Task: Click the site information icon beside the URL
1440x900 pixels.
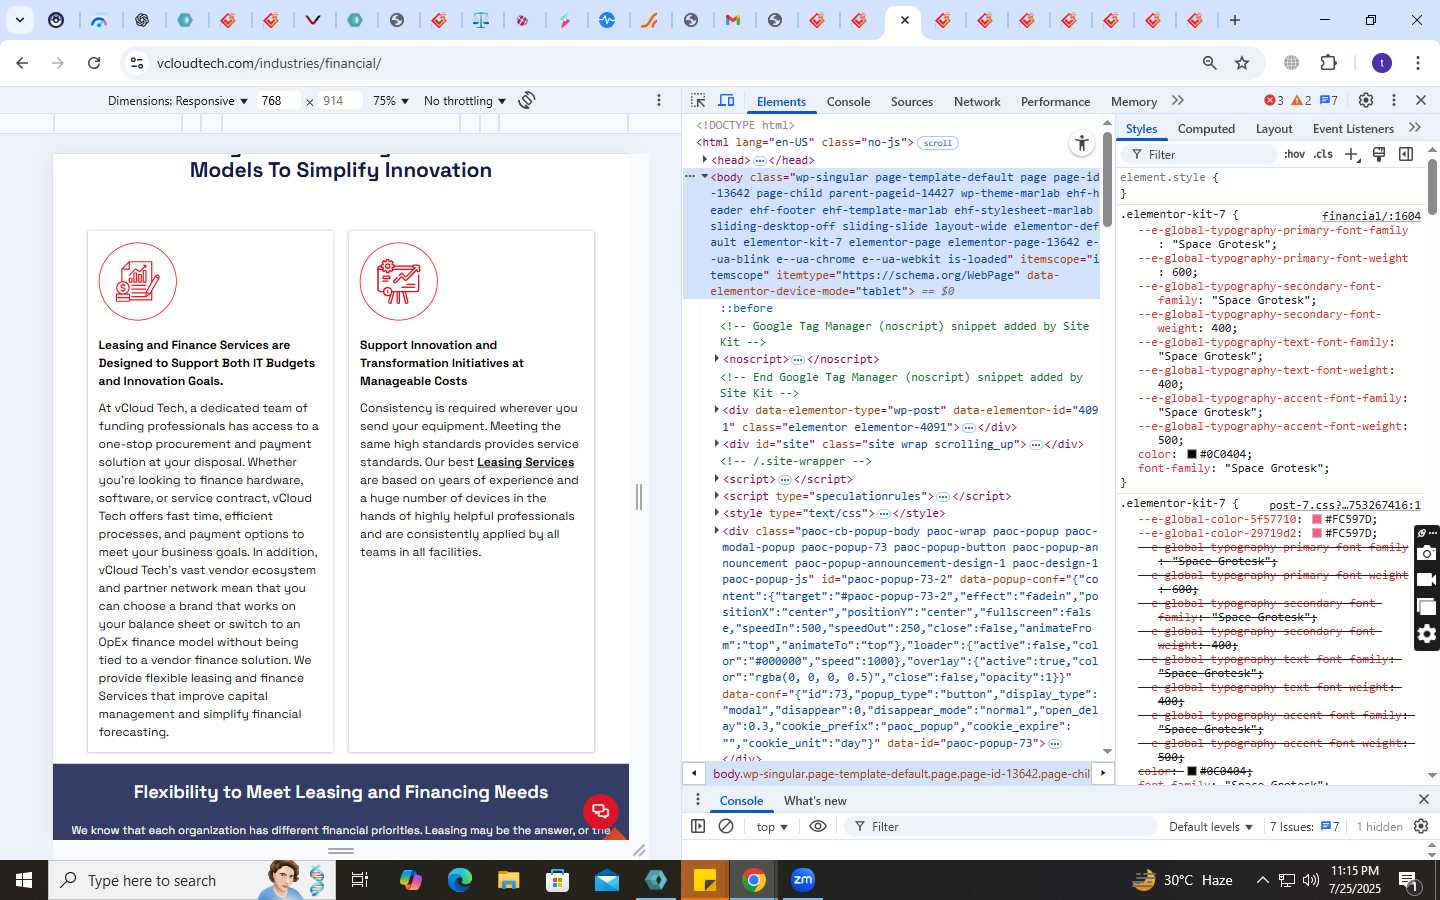Action: 137,63
